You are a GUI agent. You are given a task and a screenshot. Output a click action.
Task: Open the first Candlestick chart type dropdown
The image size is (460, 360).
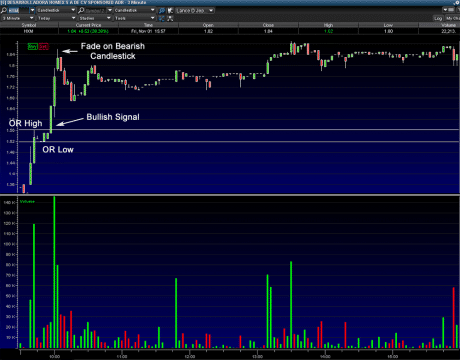(56, 10)
